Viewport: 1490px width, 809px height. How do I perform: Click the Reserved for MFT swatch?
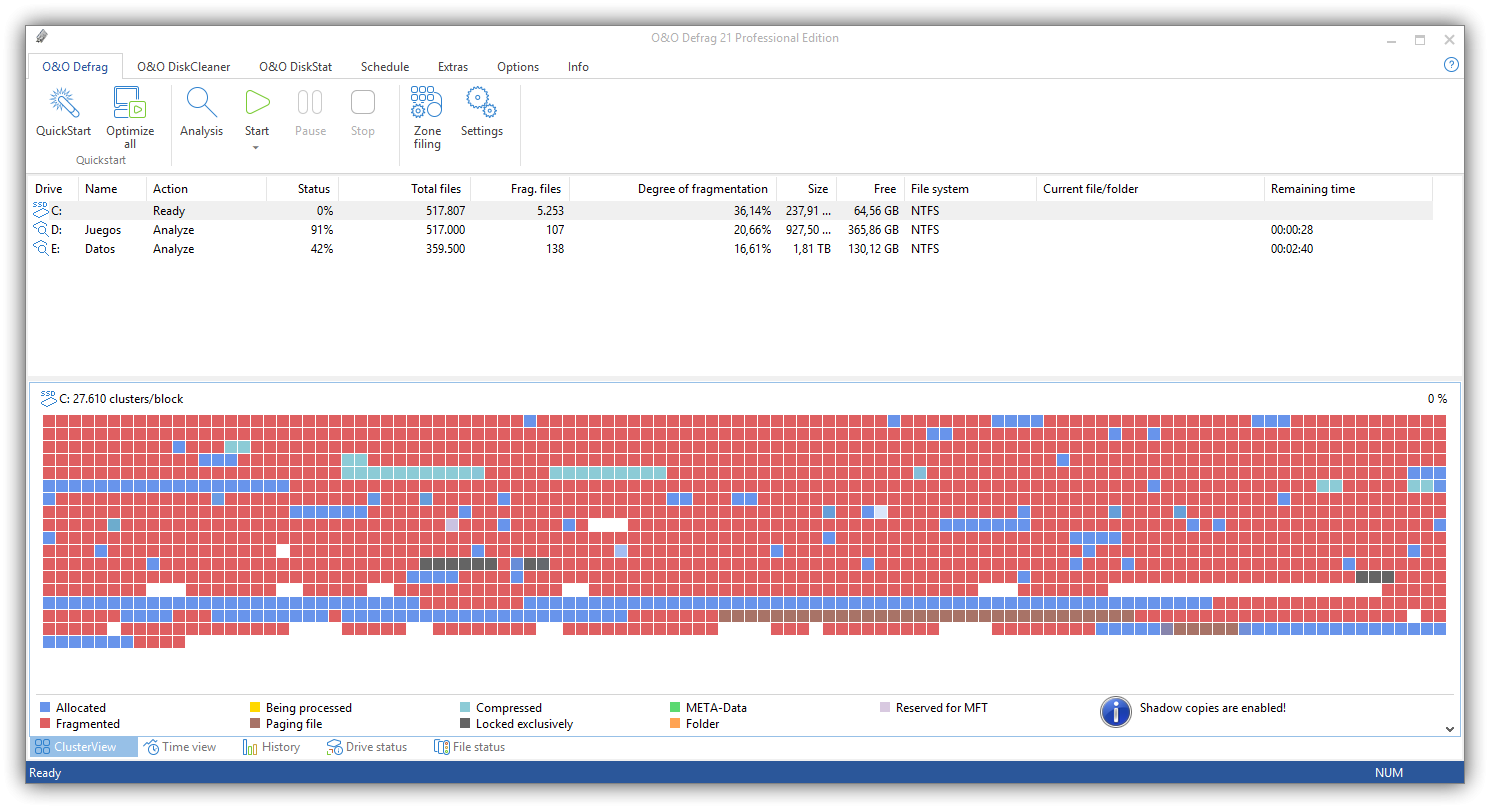pyautogui.click(x=885, y=708)
